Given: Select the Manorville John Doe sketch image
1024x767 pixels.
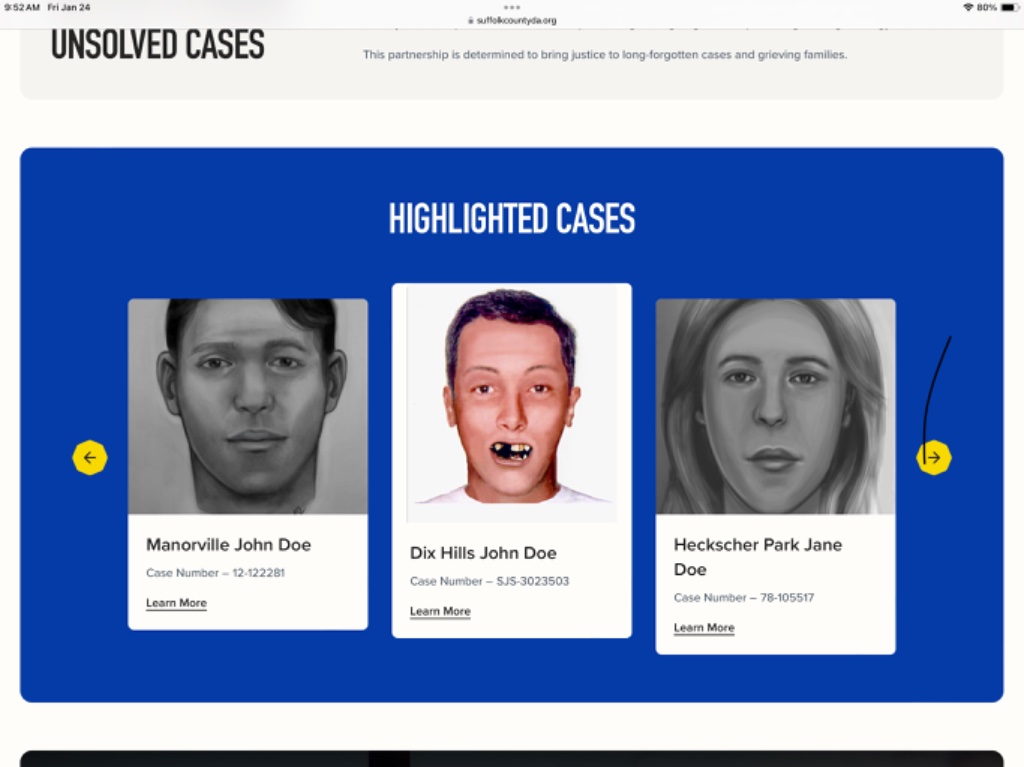Looking at the screenshot, I should pos(248,406).
